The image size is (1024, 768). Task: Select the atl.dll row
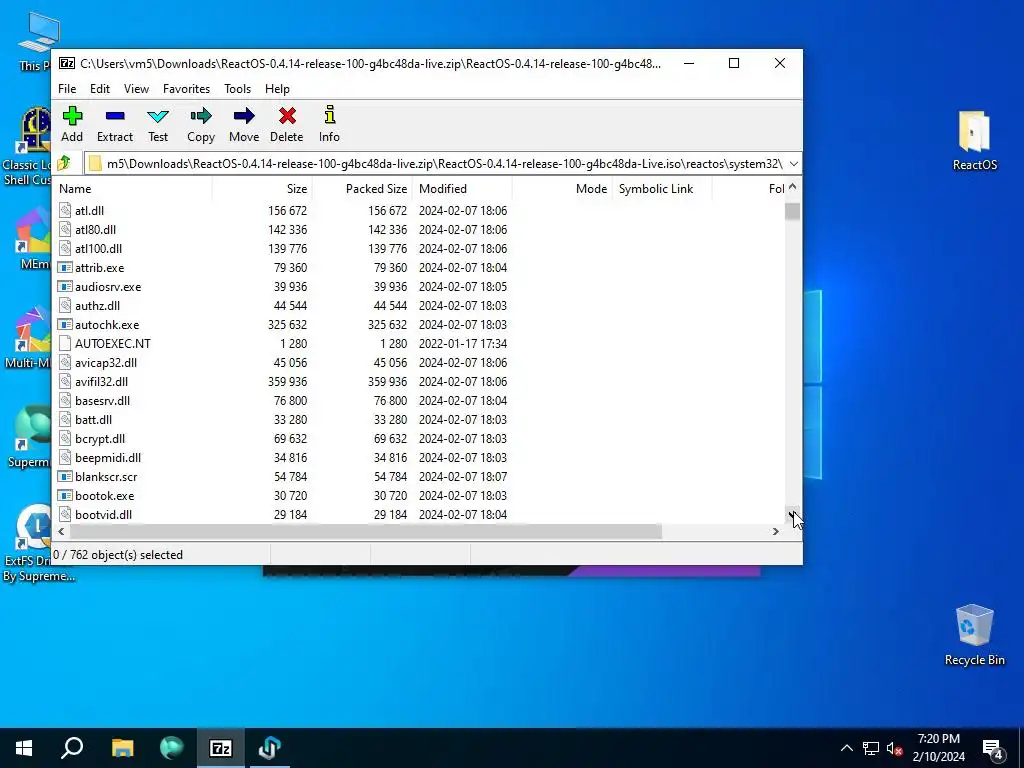point(418,211)
